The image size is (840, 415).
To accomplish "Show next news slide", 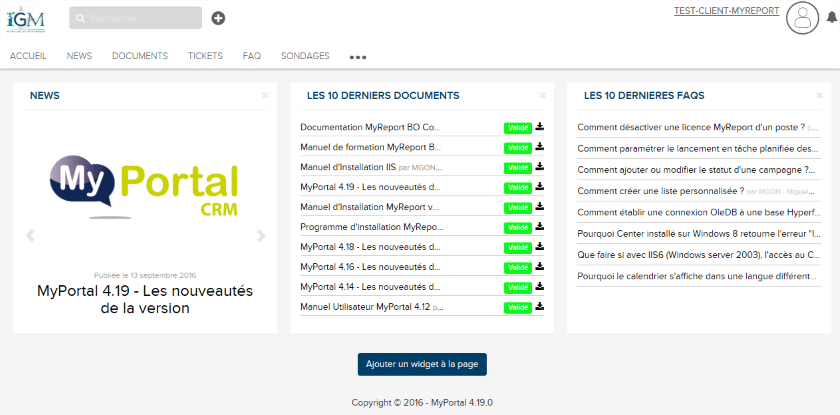I will pos(261,235).
